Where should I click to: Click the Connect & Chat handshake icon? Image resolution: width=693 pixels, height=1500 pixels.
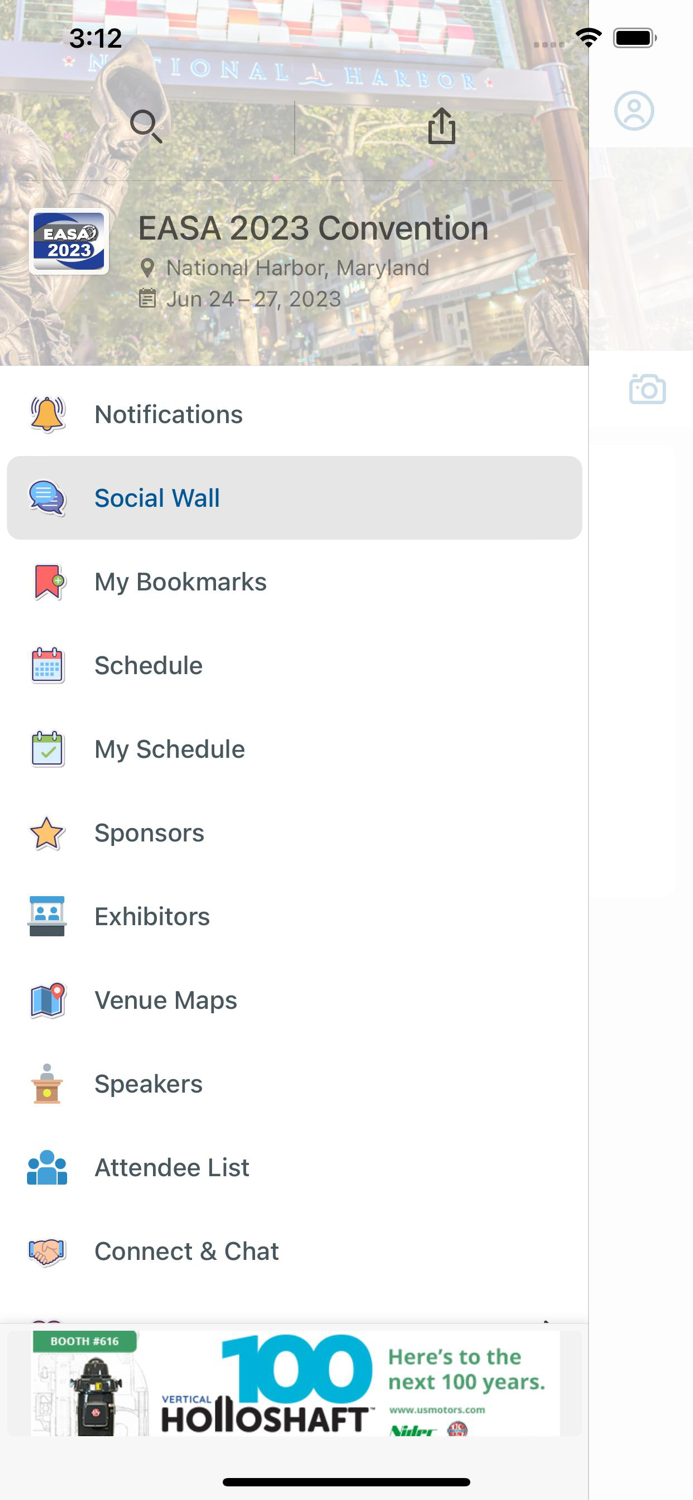coord(46,1251)
